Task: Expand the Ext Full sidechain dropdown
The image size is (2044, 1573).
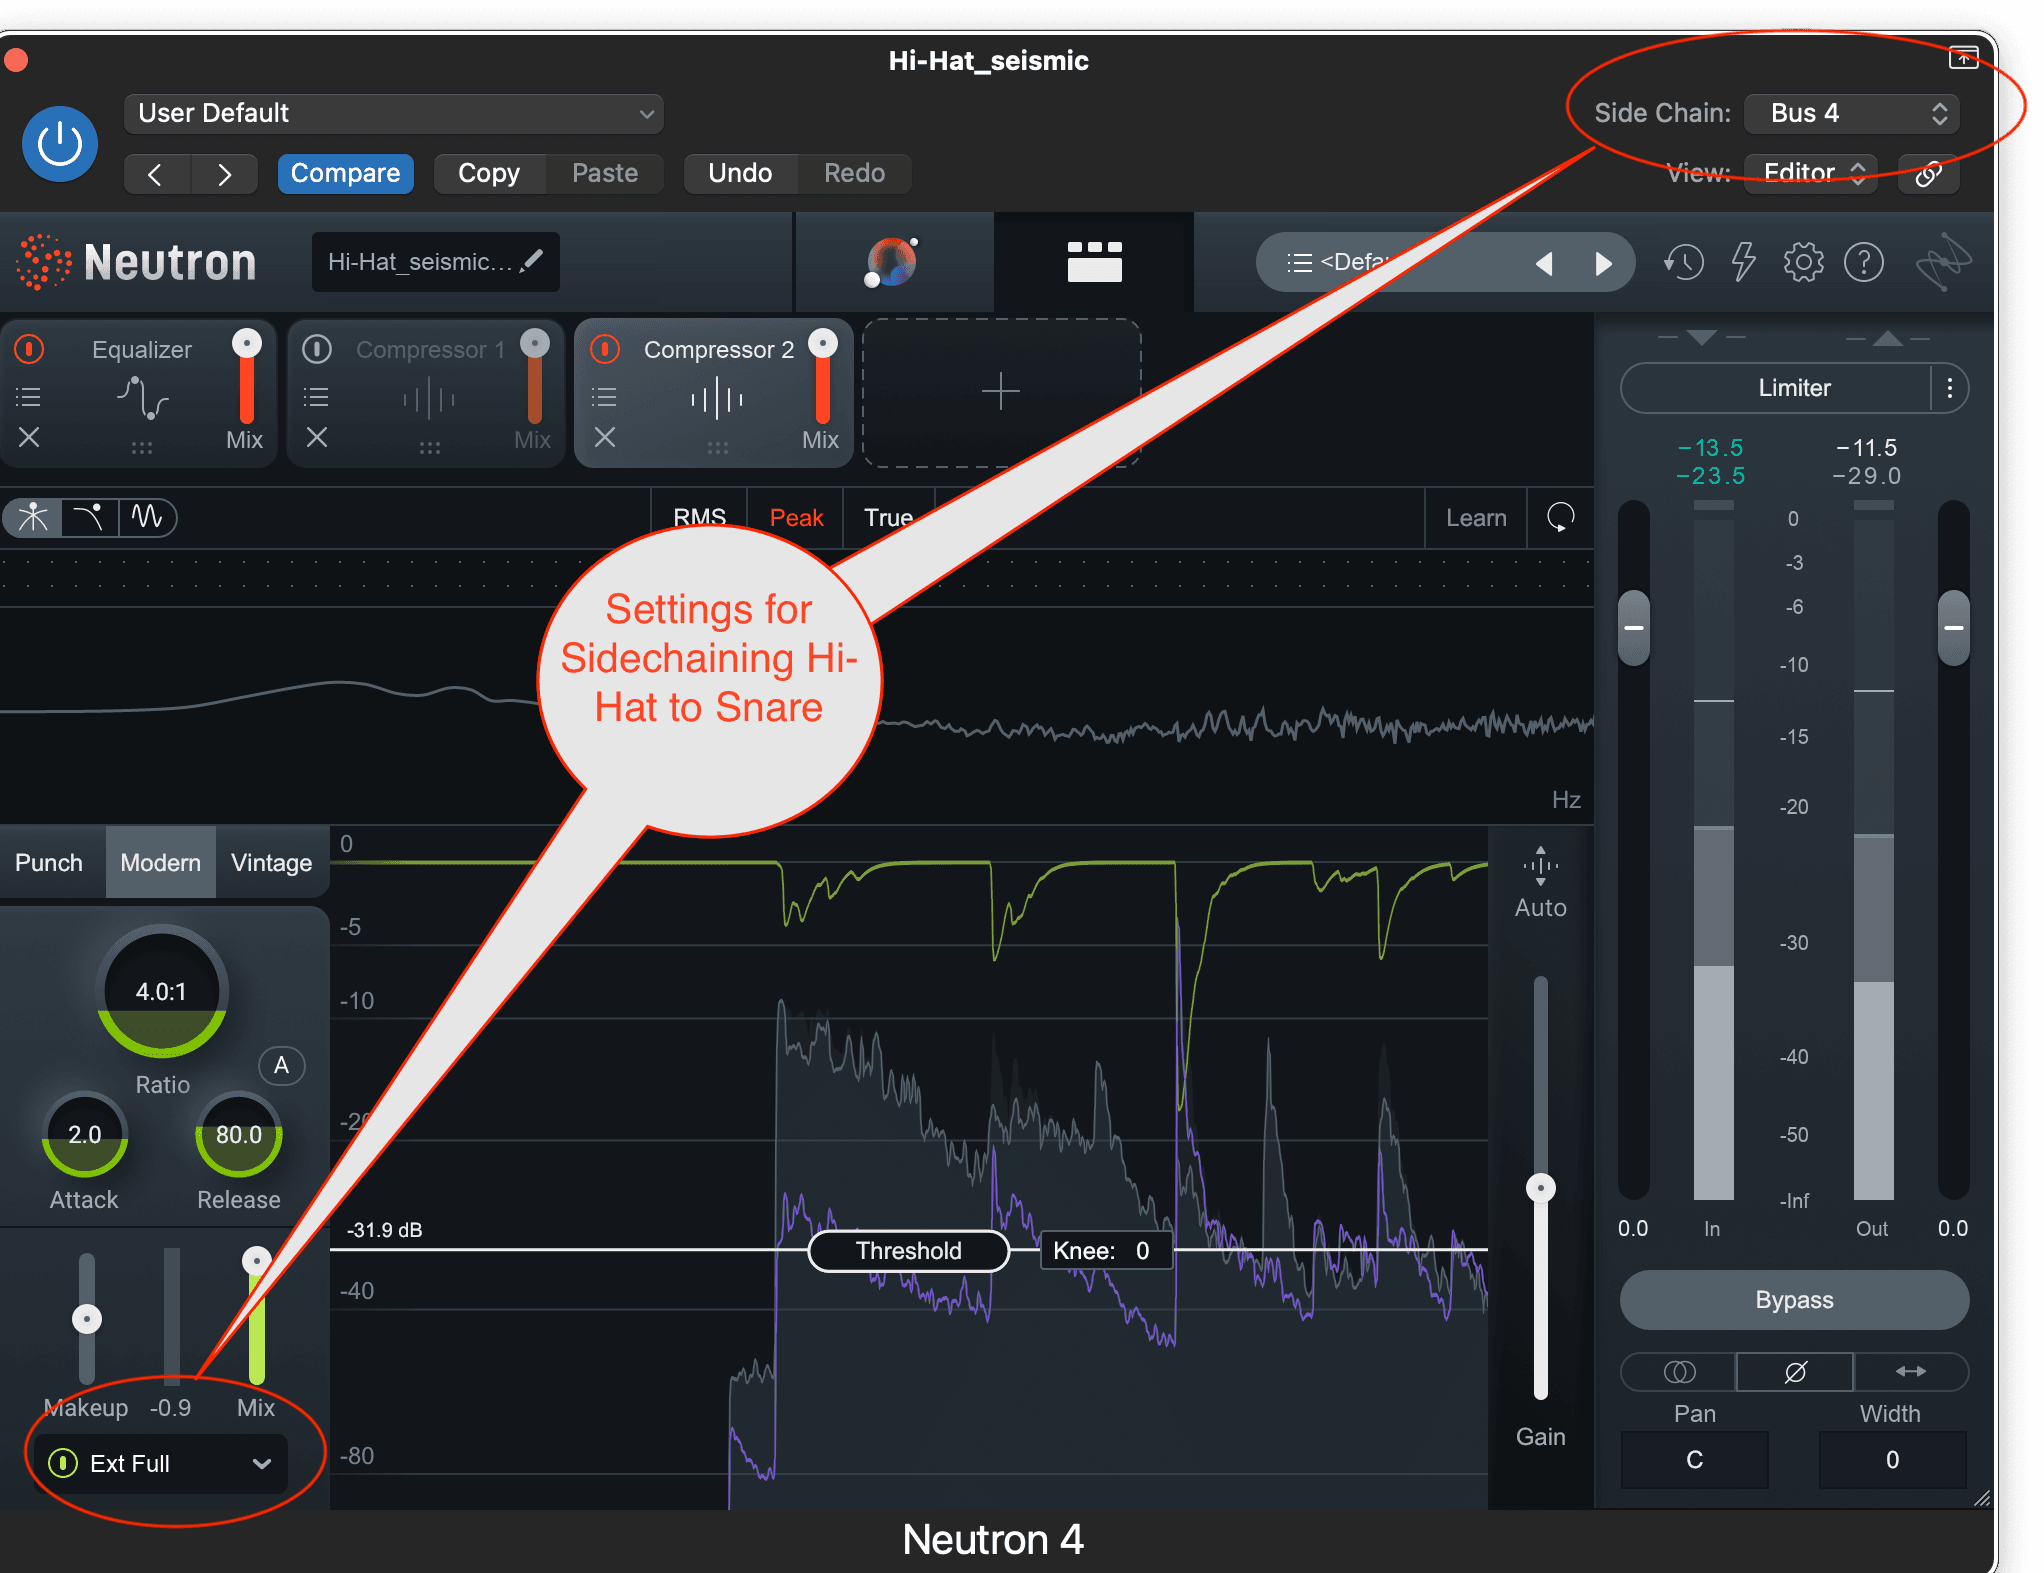Action: (261, 1464)
